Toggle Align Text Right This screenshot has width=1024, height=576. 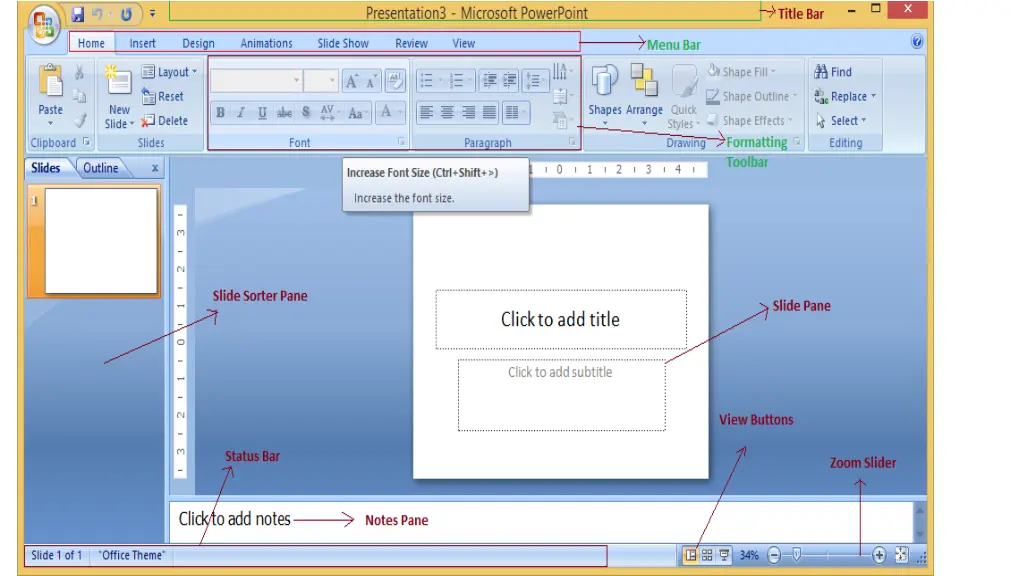pyautogui.click(x=468, y=113)
